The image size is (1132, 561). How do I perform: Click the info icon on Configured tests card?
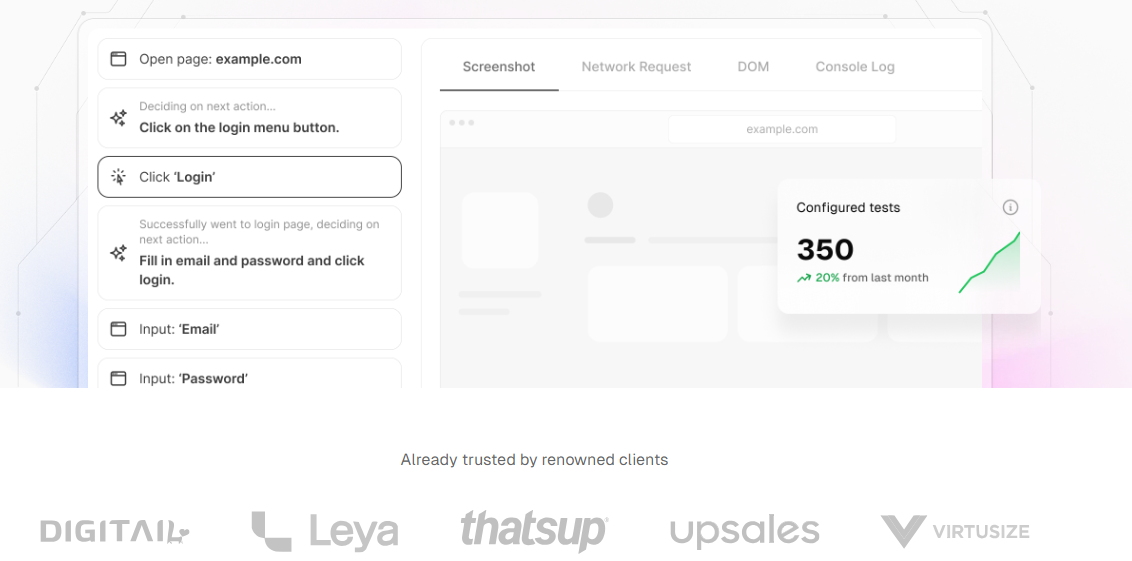[x=1010, y=207]
